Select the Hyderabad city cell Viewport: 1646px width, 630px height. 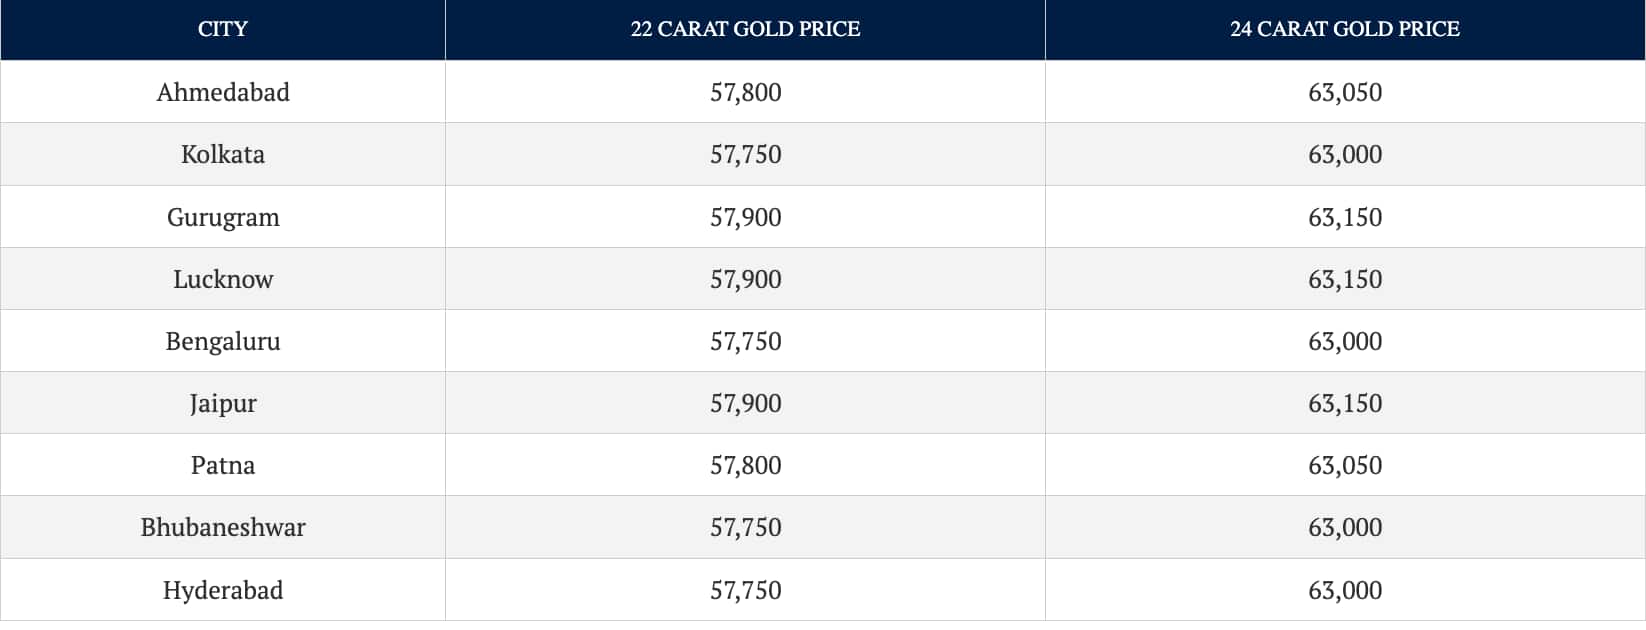pos(223,590)
